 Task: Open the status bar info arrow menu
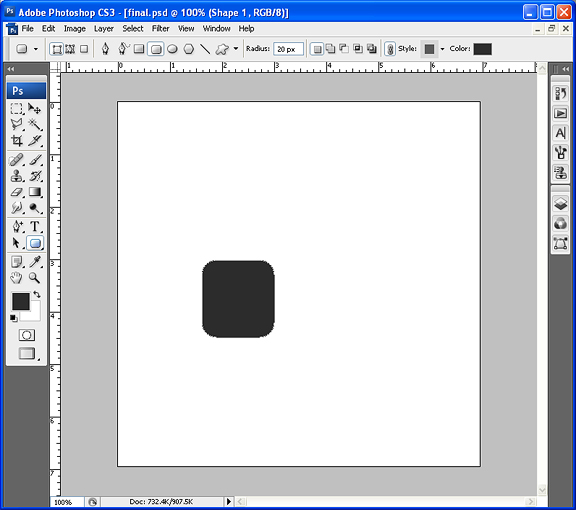229,502
